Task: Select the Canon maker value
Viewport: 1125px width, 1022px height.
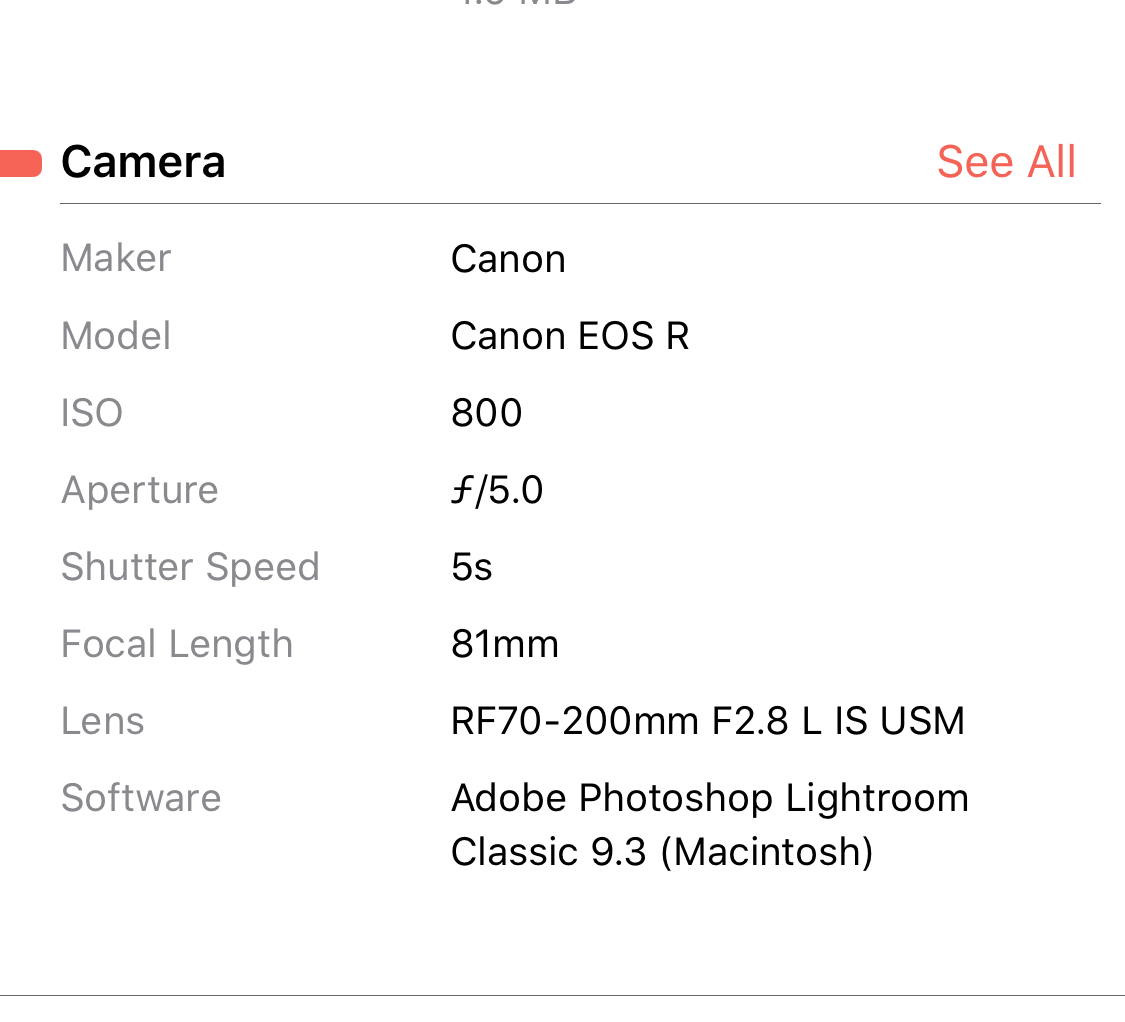Action: click(x=508, y=259)
